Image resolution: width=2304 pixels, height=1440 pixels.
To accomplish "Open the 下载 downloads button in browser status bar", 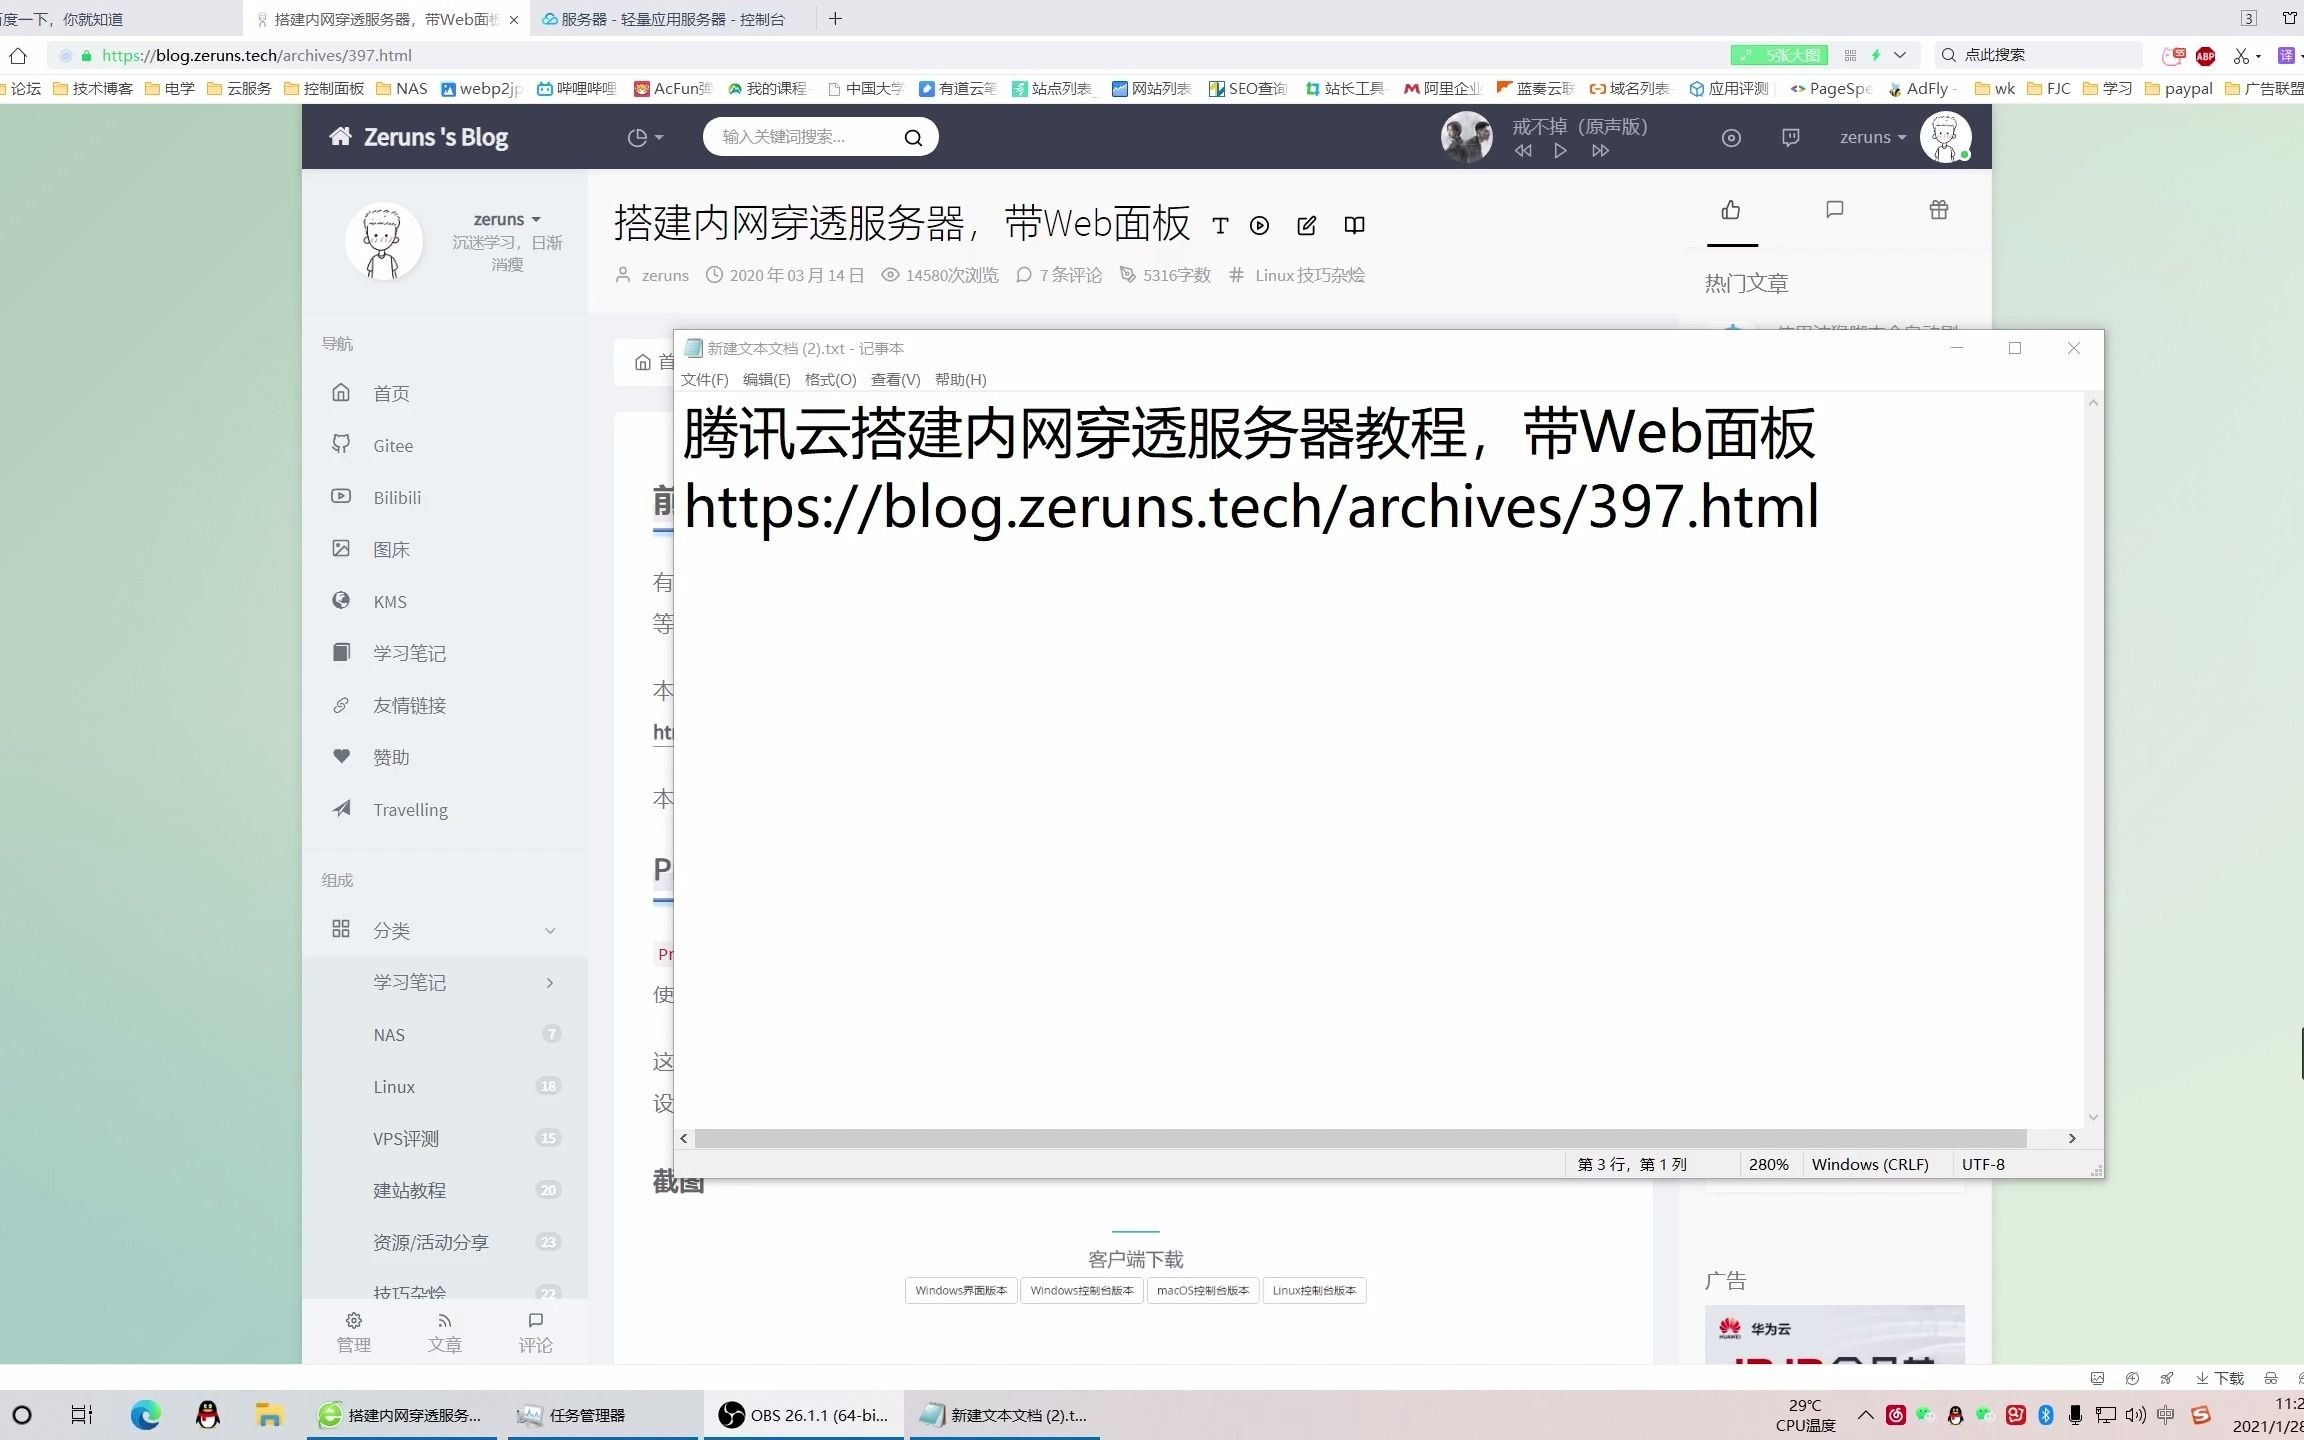I will point(2220,1378).
